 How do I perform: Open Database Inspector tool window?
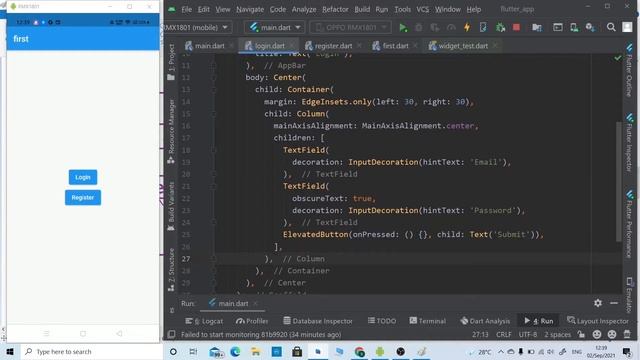[318, 321]
